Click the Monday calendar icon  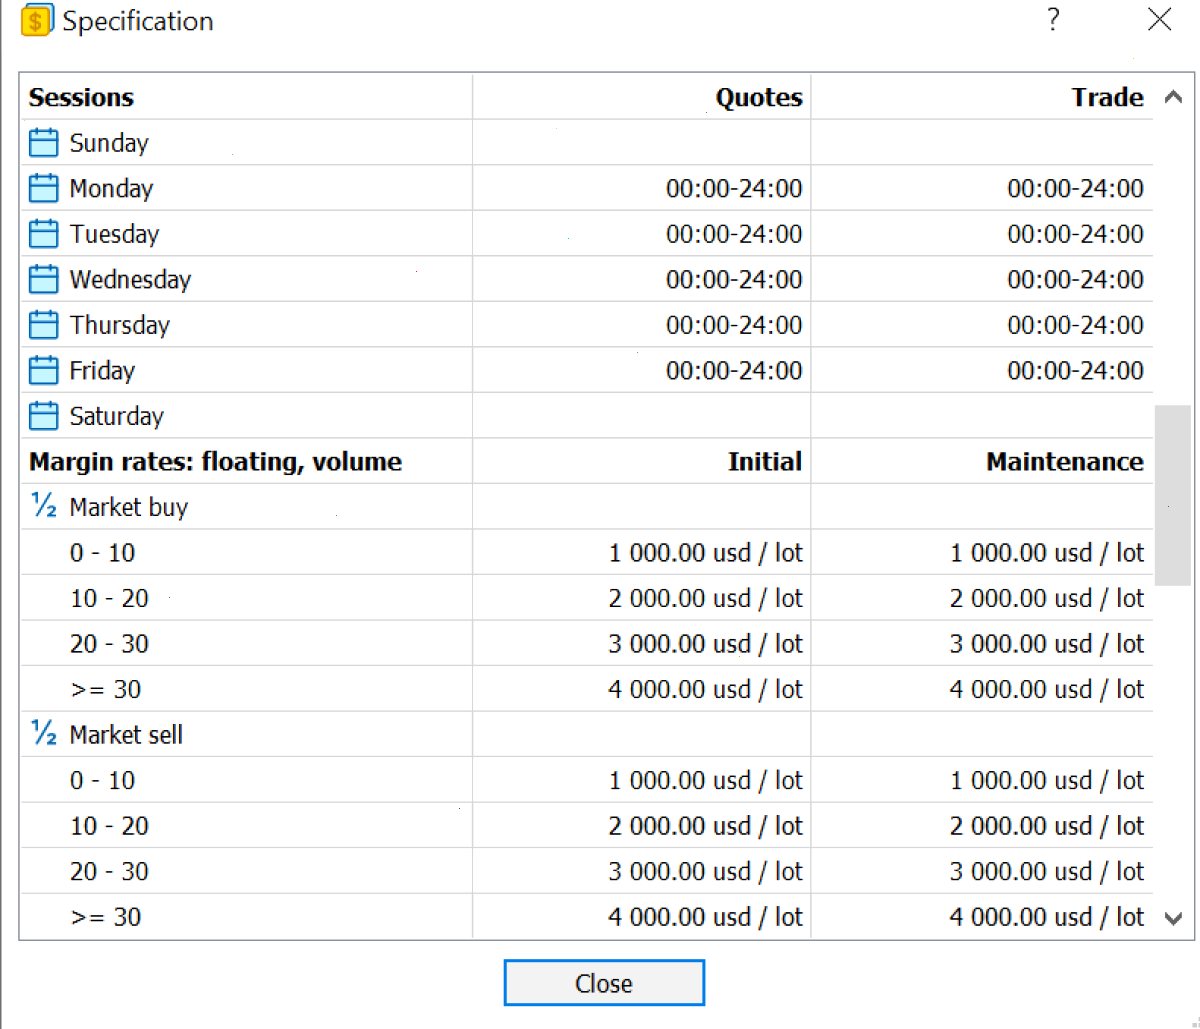[x=43, y=188]
